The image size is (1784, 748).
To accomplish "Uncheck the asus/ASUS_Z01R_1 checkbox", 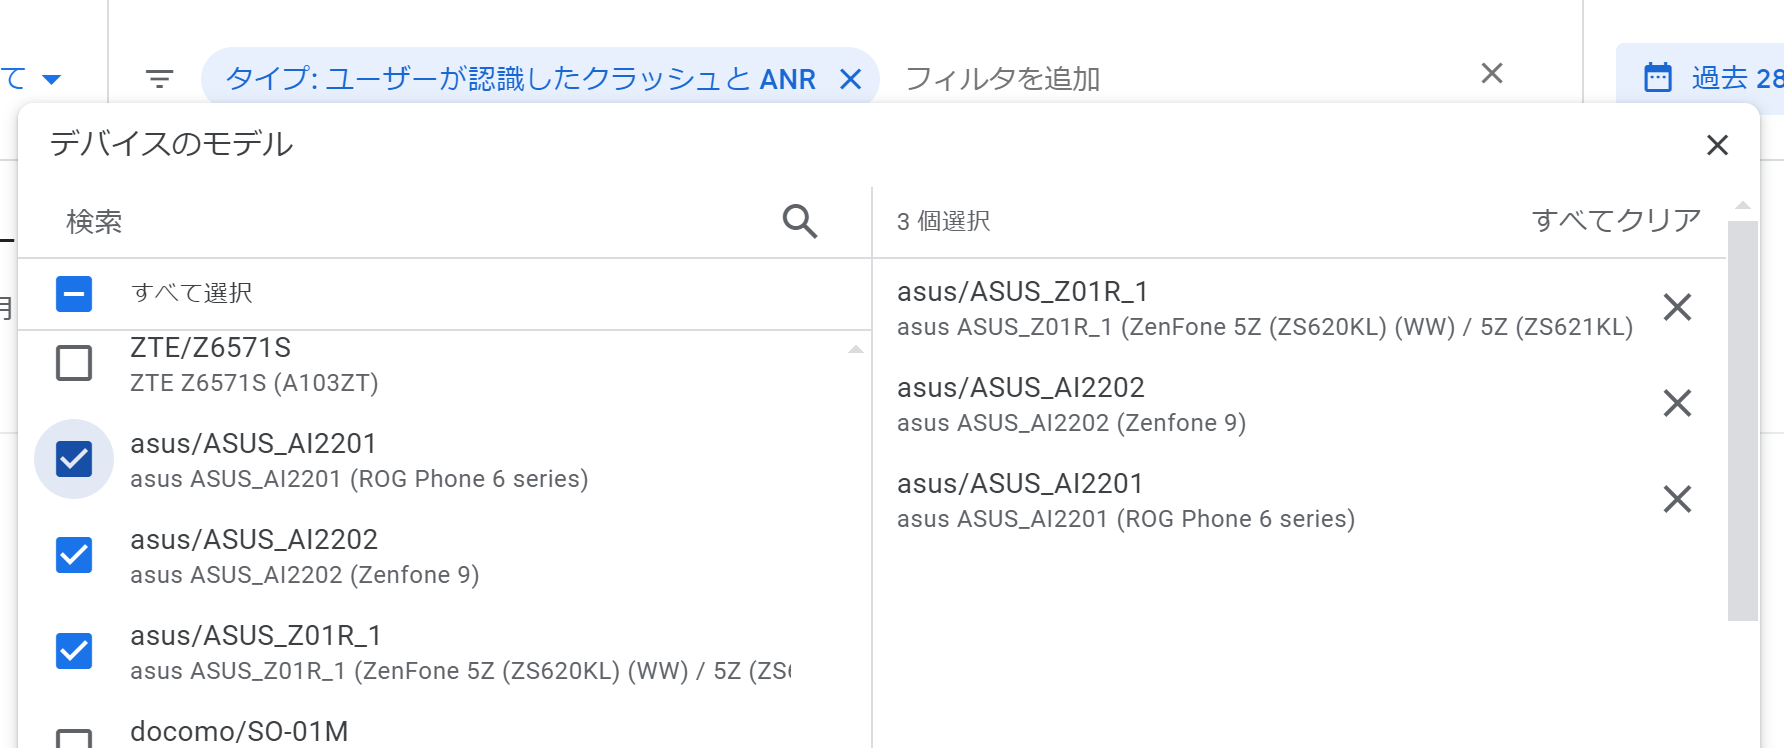I will pyautogui.click(x=74, y=651).
